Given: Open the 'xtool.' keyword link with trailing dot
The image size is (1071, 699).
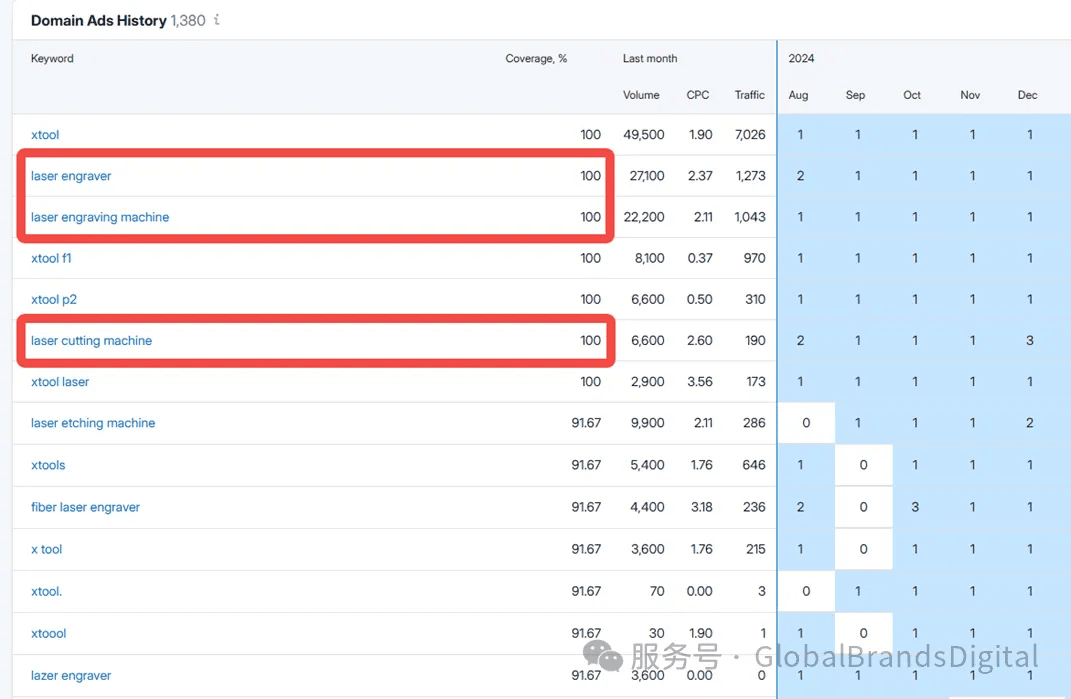Looking at the screenshot, I should point(46,591).
